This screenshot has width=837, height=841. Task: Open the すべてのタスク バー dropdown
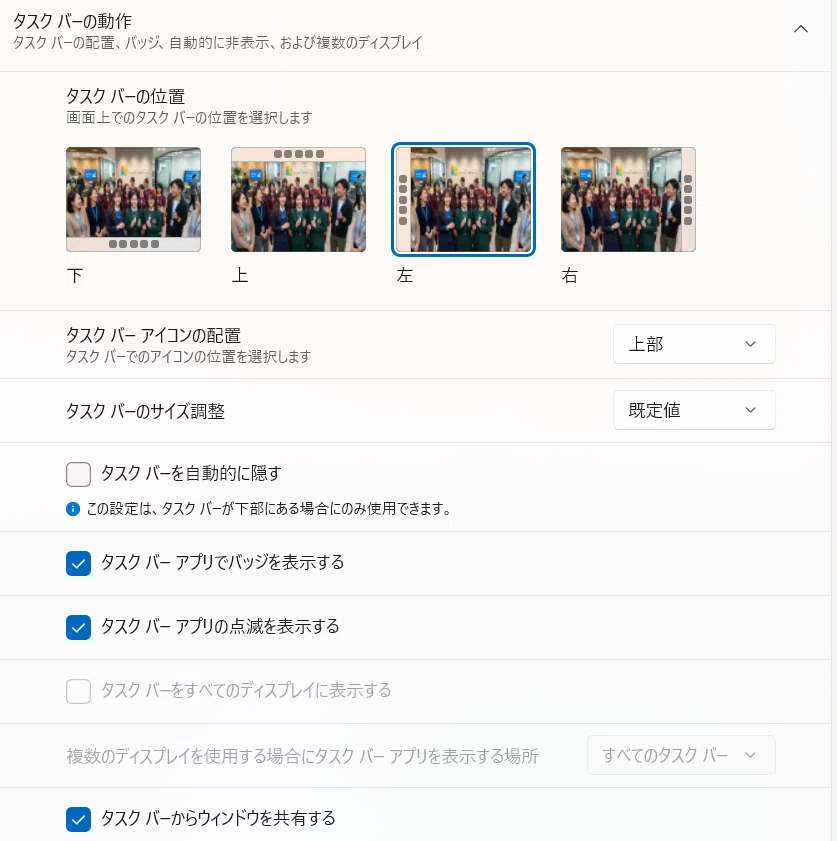tap(681, 755)
